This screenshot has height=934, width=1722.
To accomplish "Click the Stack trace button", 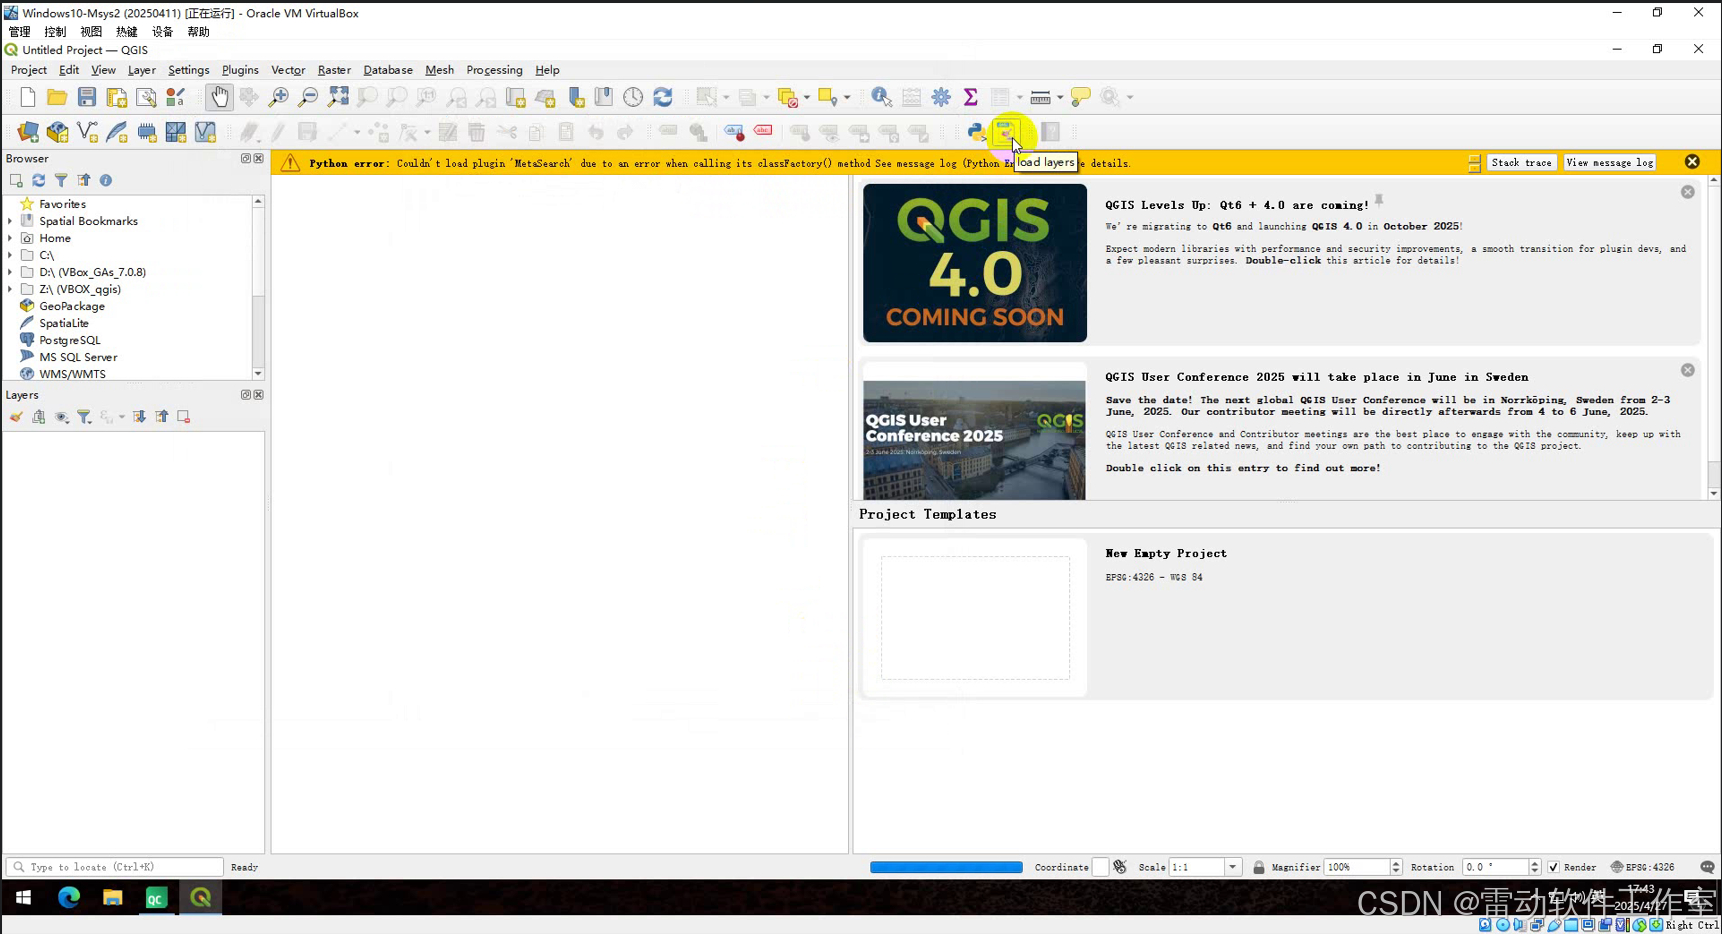I will point(1521,162).
